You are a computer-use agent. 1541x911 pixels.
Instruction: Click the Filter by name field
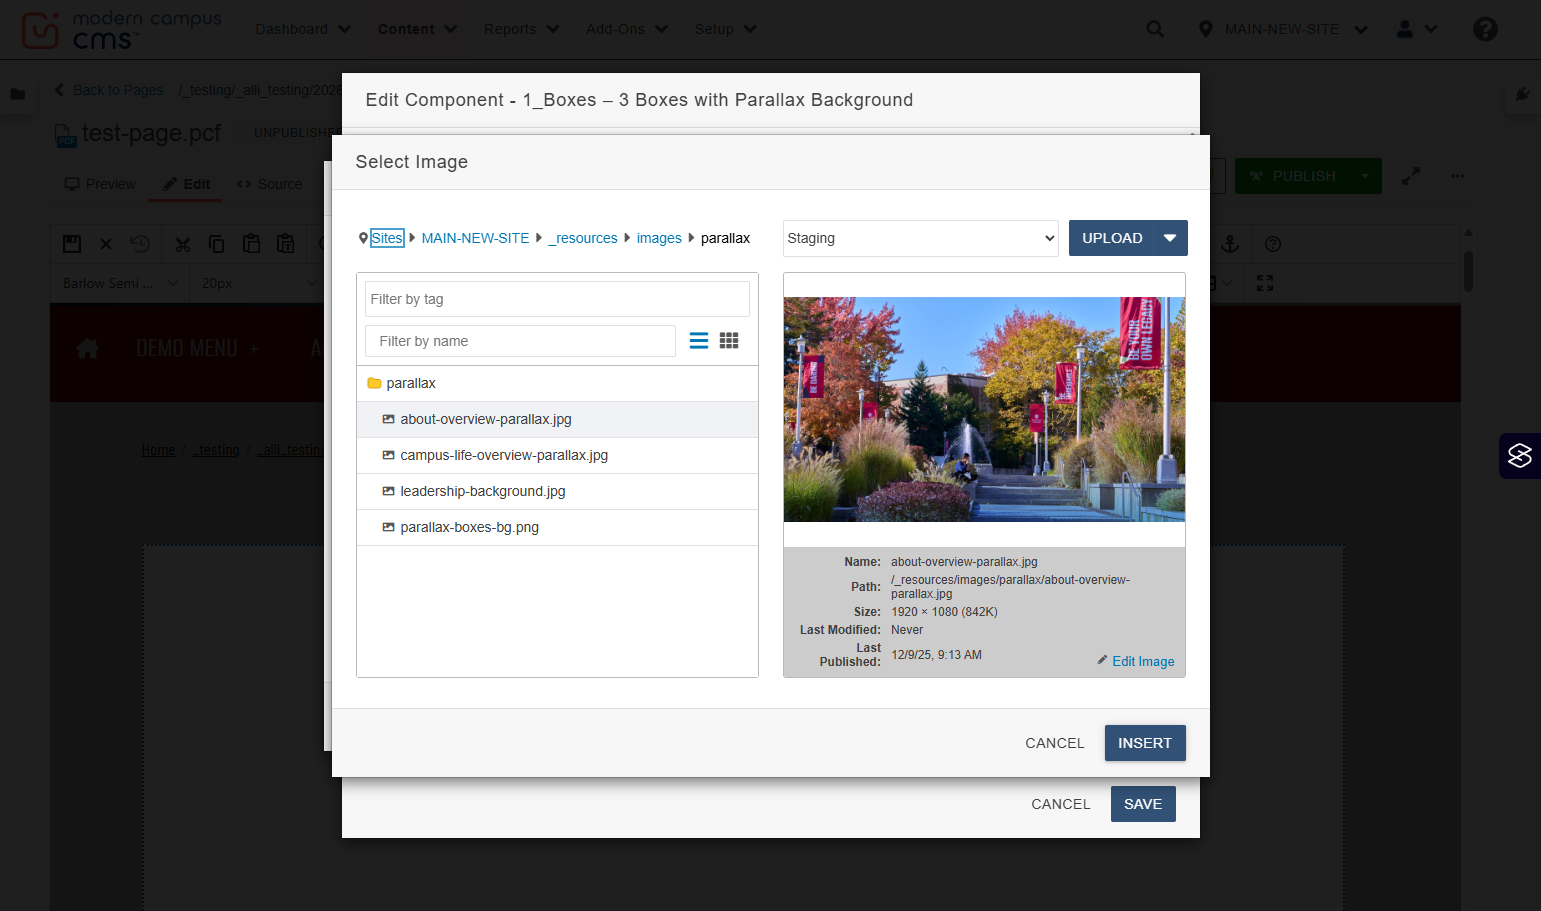pyautogui.click(x=520, y=341)
